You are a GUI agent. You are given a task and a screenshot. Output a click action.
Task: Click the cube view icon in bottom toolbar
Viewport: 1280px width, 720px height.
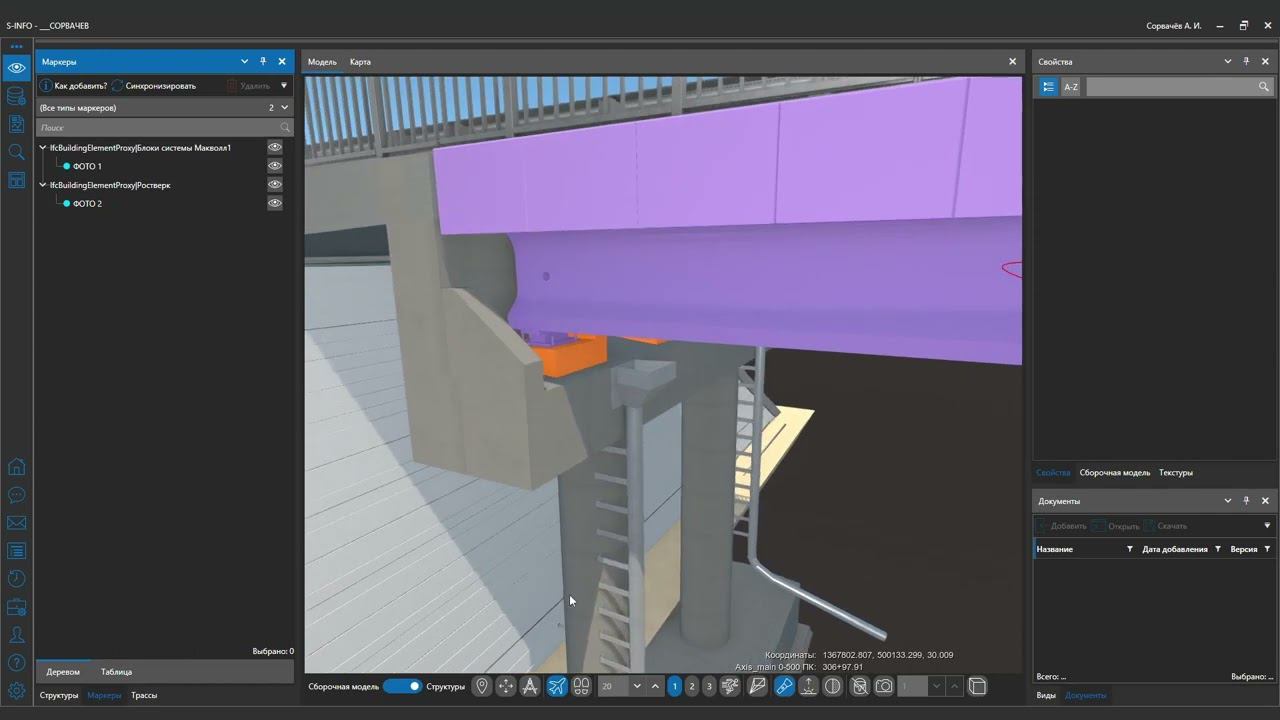977,686
